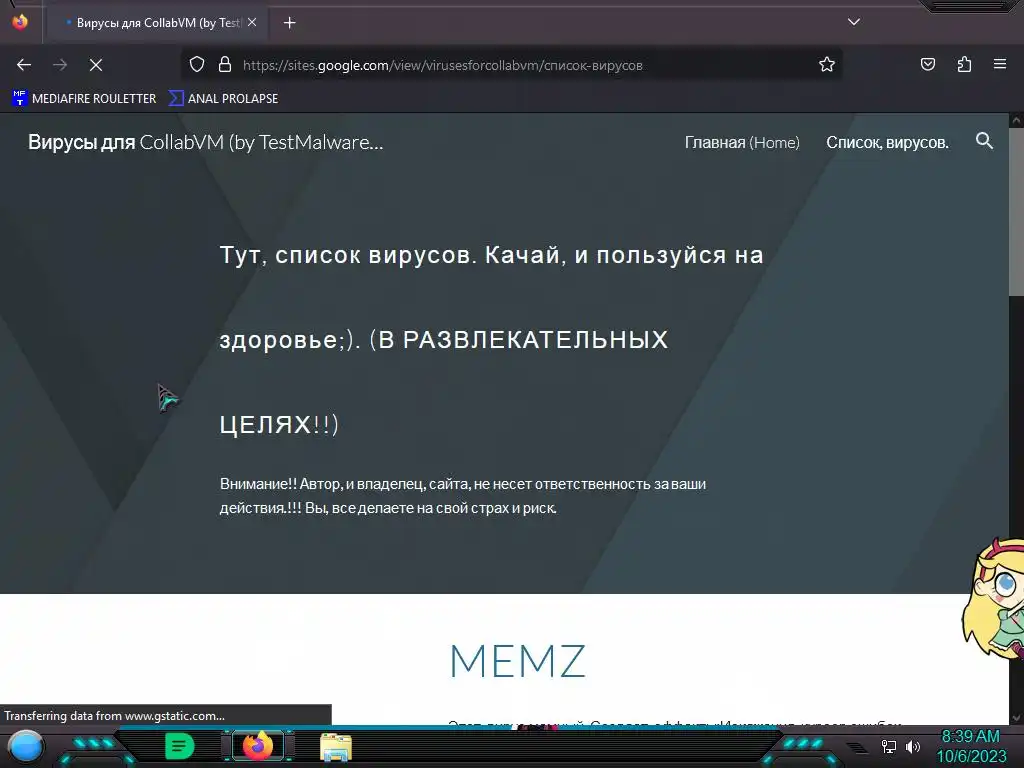Image resolution: width=1024 pixels, height=768 pixels.
Task: Open Список, вирусов. nav item
Action: (x=887, y=142)
